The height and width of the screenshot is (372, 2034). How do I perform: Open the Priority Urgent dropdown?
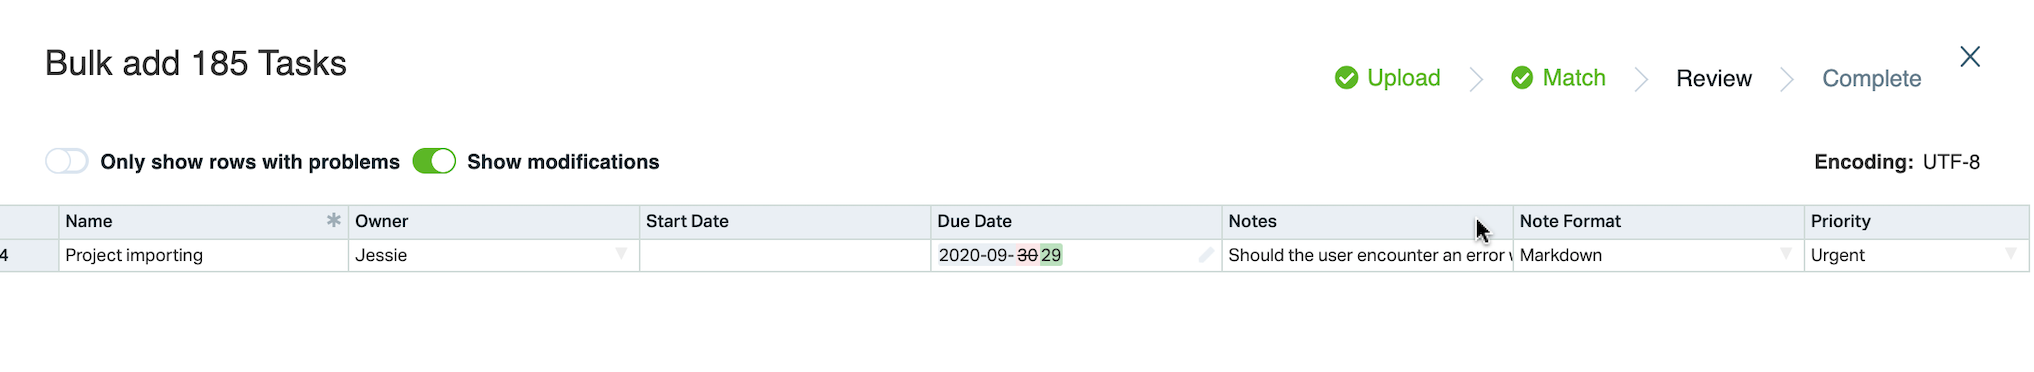pos(2011,254)
